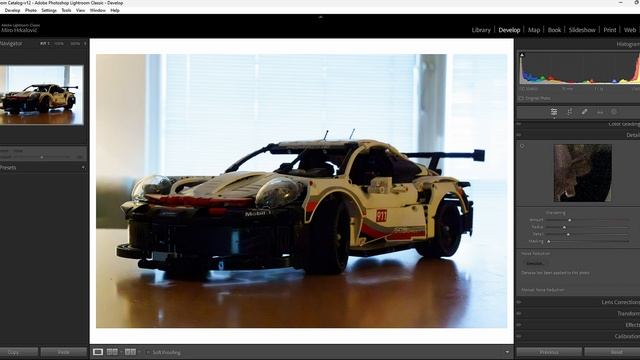This screenshot has height=360, width=640.
Task: Switch to the Develop module
Action: (x=509, y=30)
